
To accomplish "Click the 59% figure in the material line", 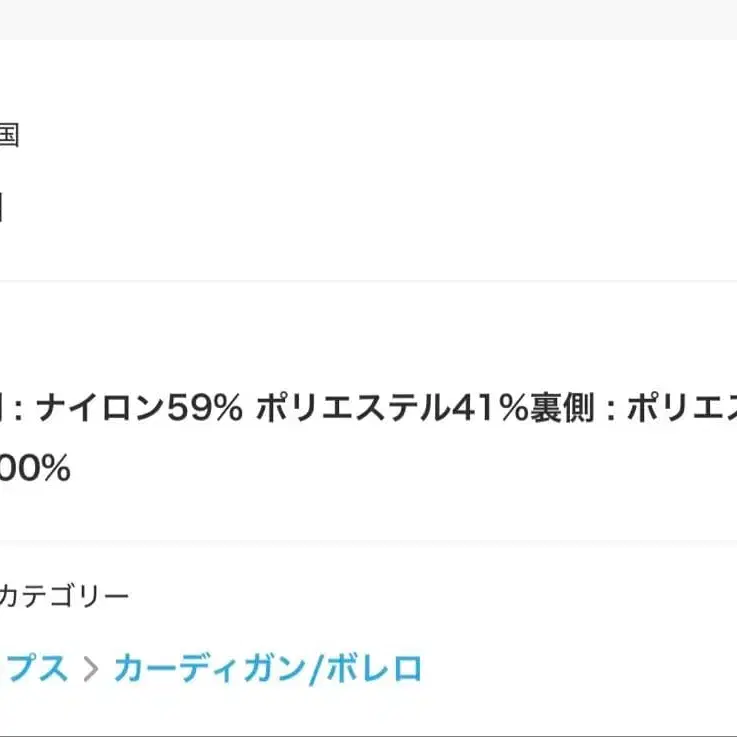I will click(x=207, y=409).
